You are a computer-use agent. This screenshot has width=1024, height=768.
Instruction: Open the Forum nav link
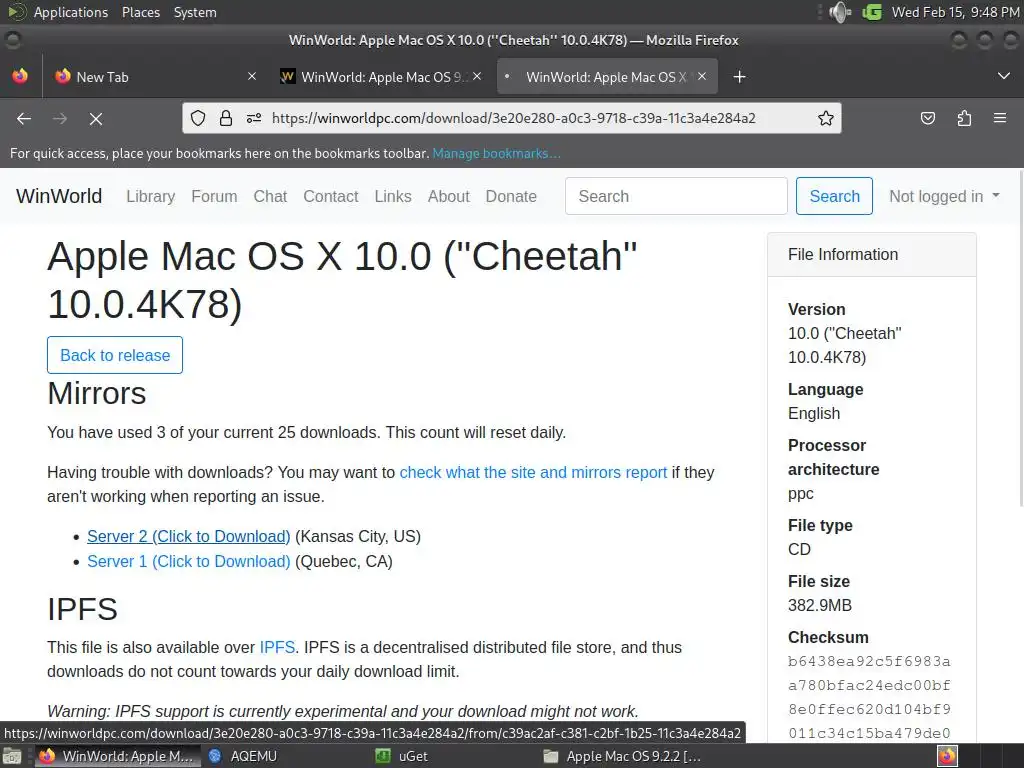[x=214, y=196]
